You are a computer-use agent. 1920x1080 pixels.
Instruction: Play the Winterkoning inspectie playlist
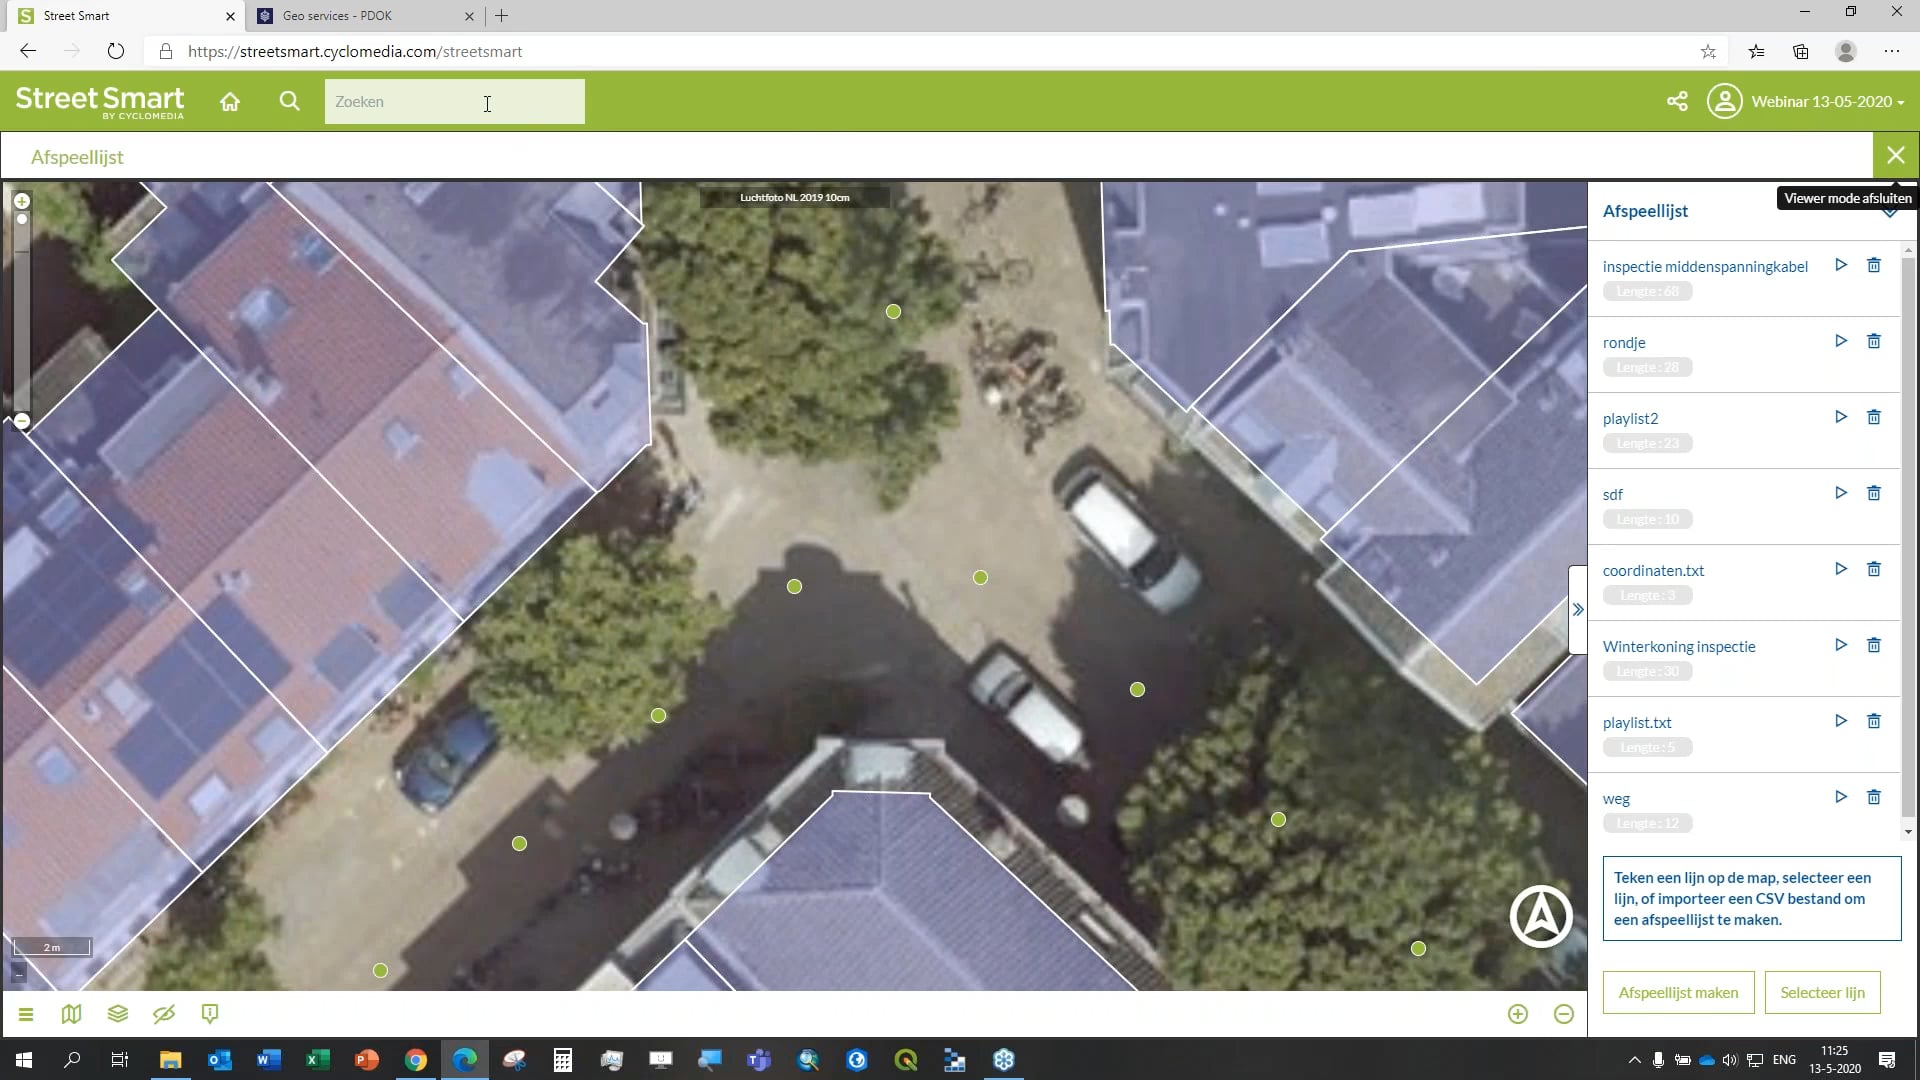(1841, 645)
